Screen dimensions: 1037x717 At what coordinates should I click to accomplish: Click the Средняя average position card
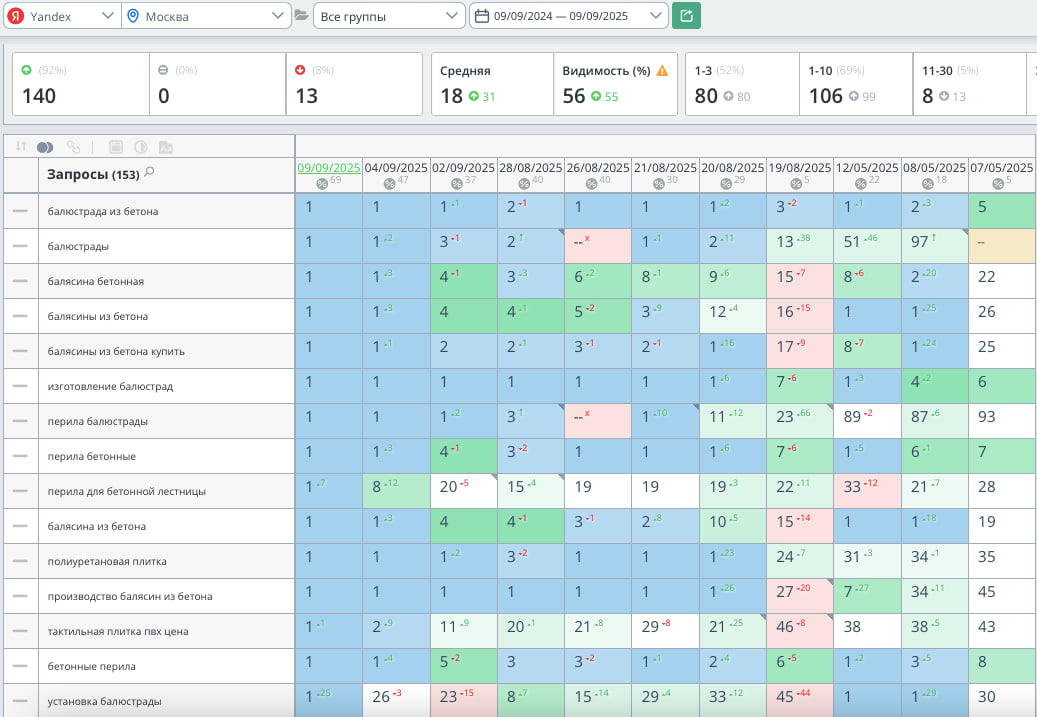[x=492, y=84]
